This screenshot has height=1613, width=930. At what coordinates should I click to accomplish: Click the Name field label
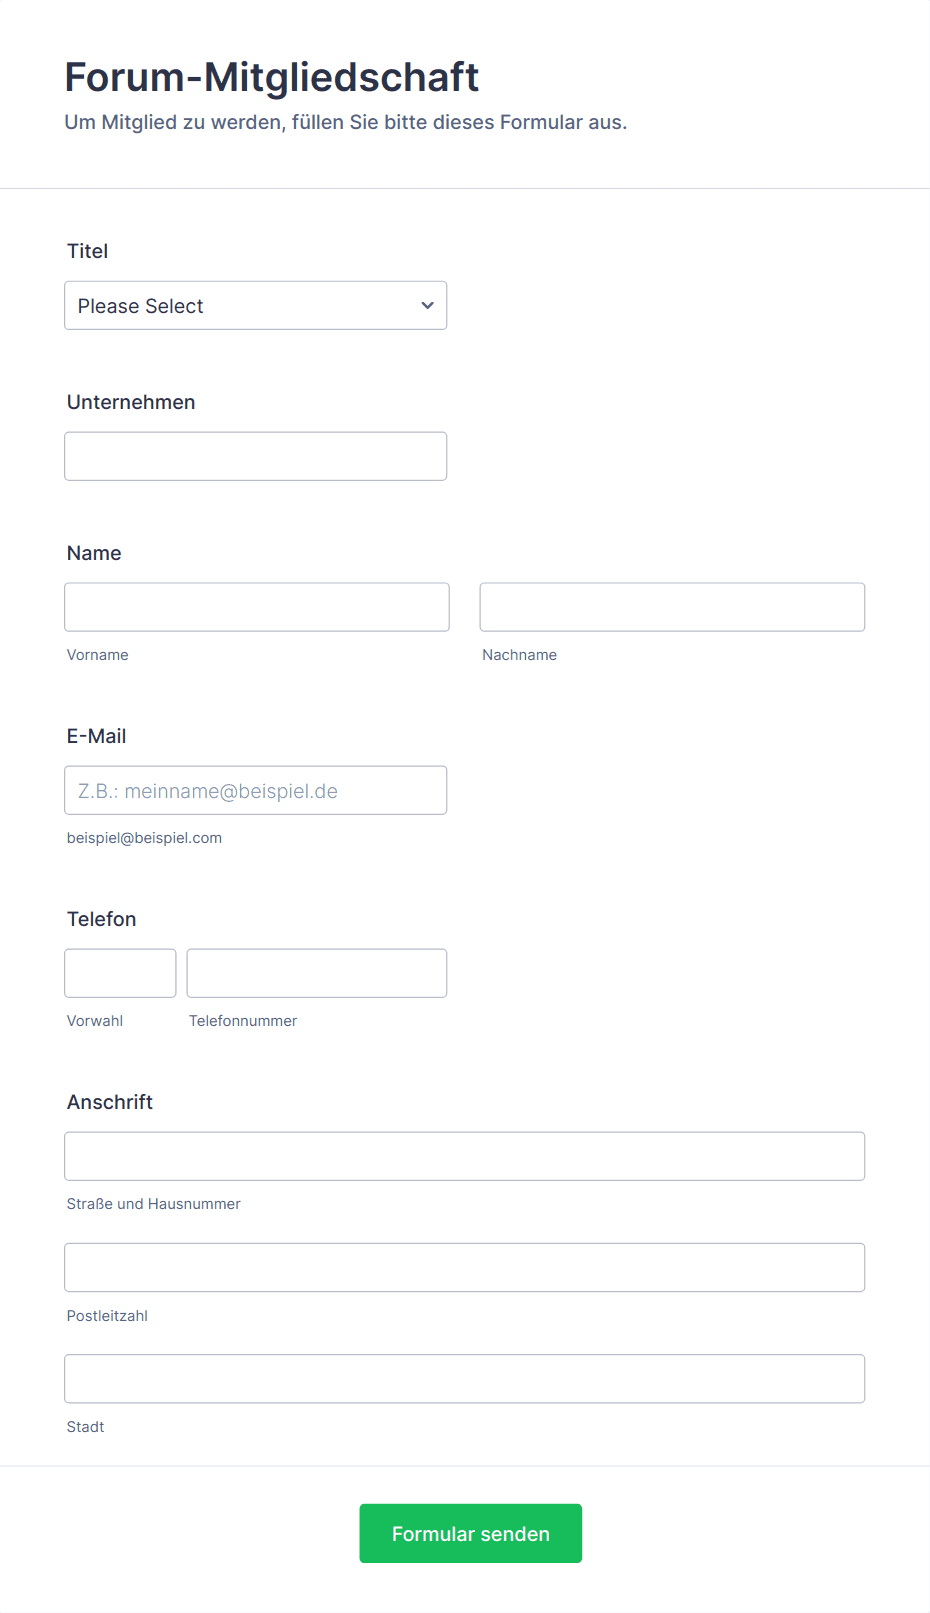coord(94,553)
